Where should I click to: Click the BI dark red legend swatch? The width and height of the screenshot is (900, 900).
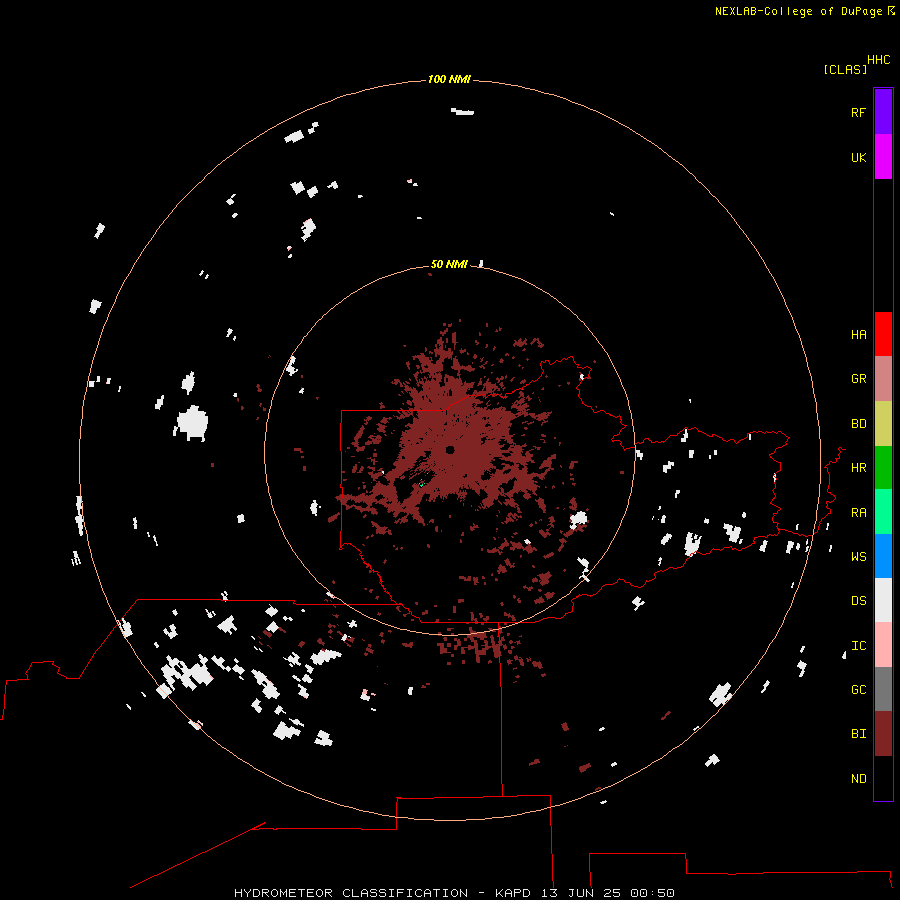[x=883, y=734]
